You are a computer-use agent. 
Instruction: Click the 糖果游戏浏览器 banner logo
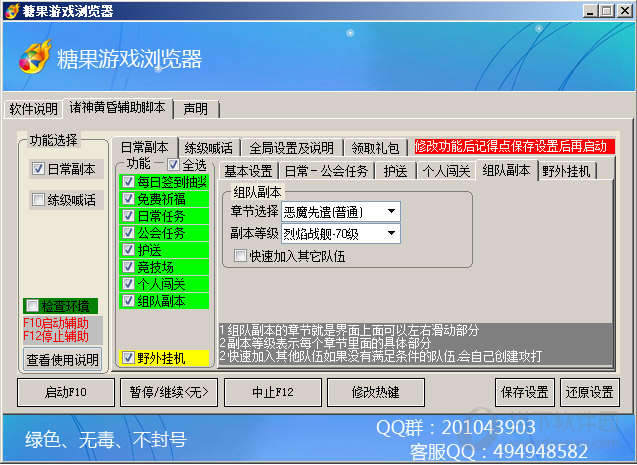[x=35, y=57]
